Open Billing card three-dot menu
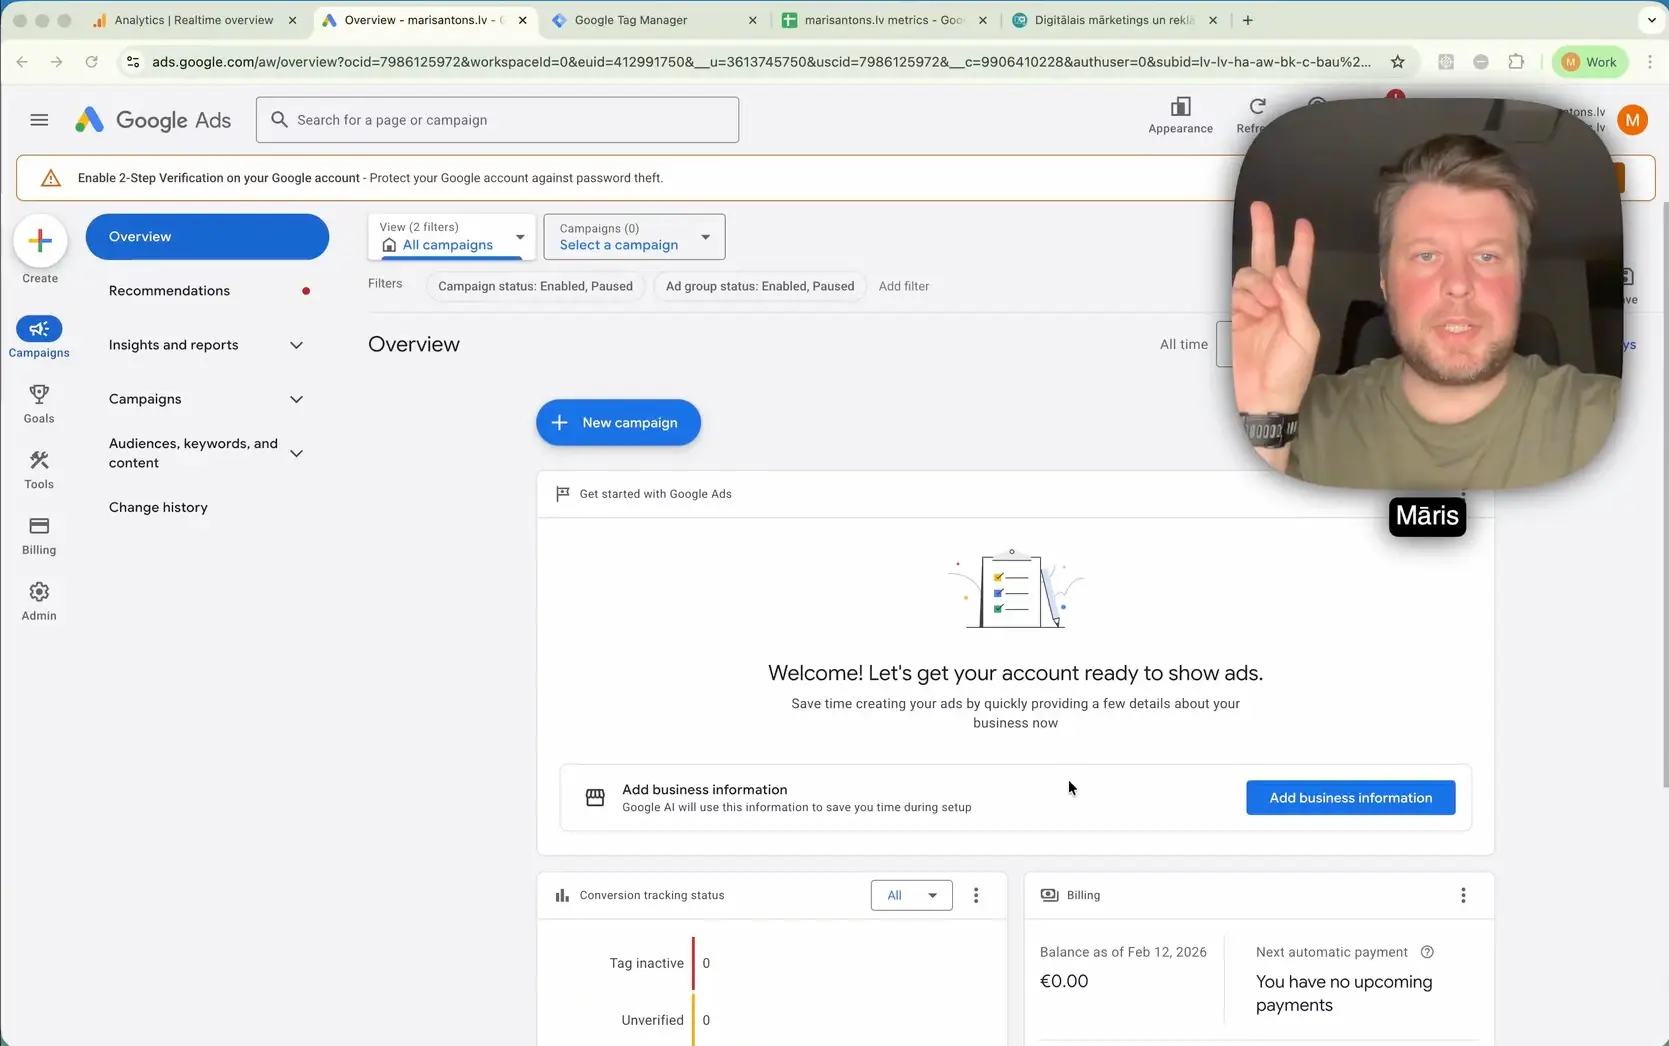1669x1046 pixels. point(1463,895)
